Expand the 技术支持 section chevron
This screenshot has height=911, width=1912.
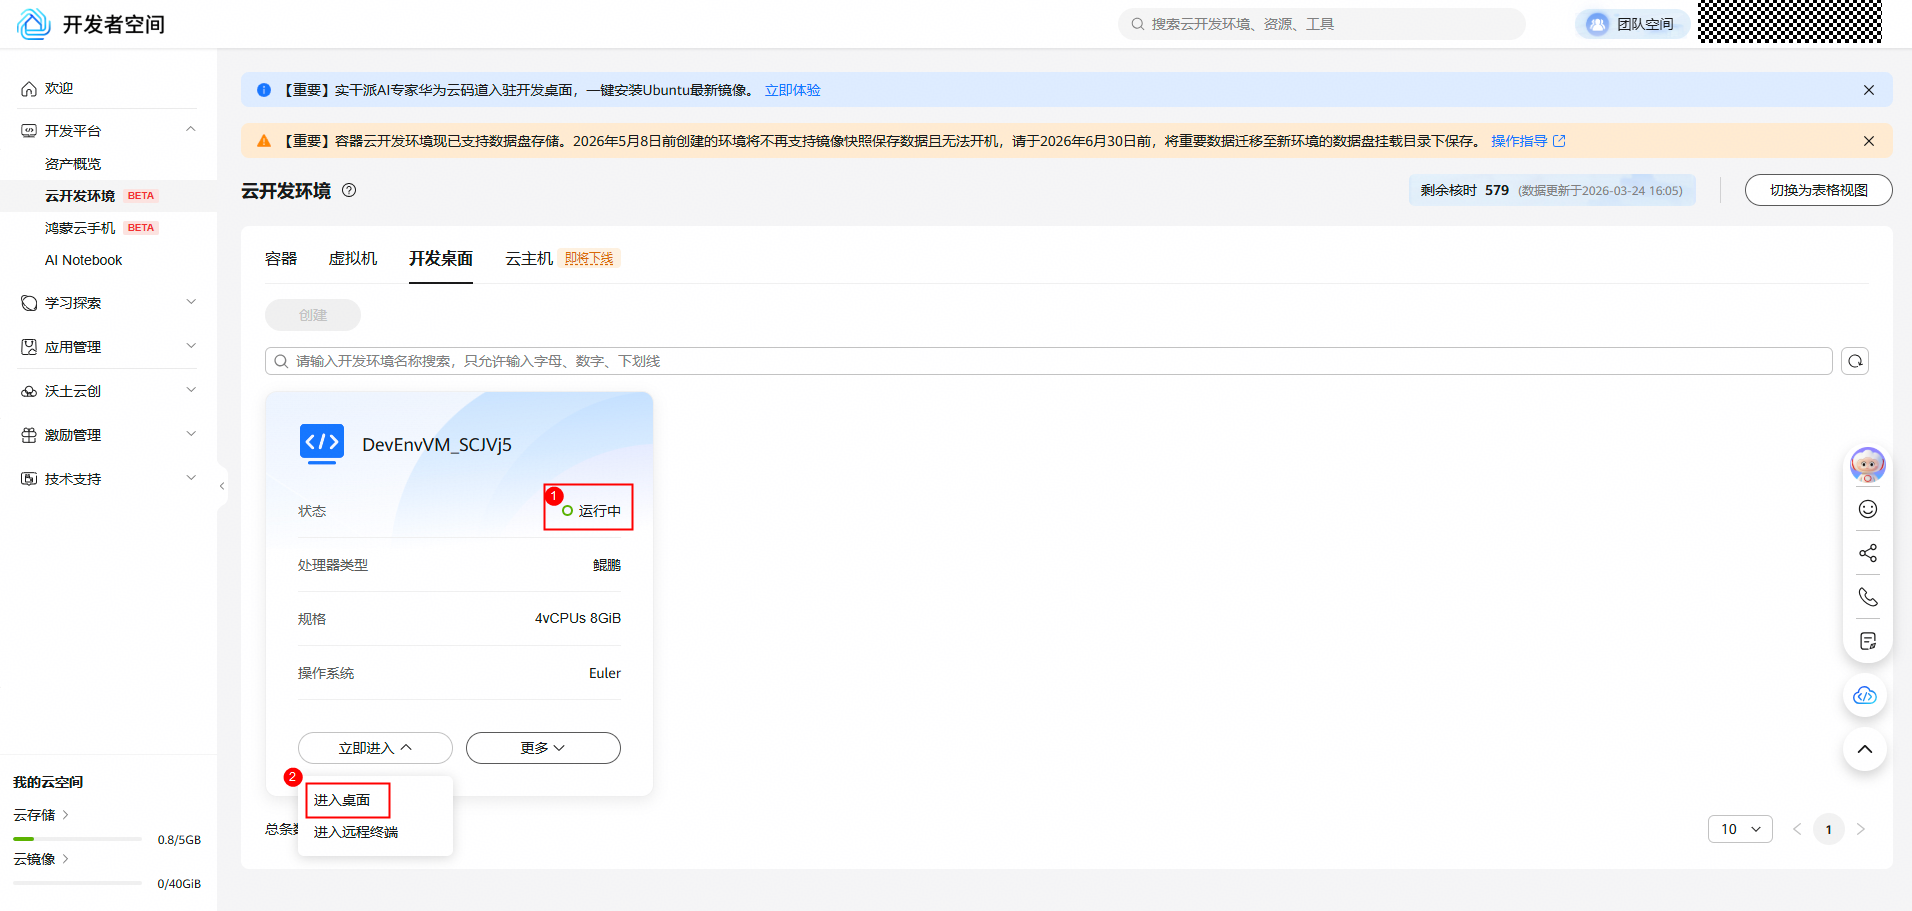[x=191, y=478]
